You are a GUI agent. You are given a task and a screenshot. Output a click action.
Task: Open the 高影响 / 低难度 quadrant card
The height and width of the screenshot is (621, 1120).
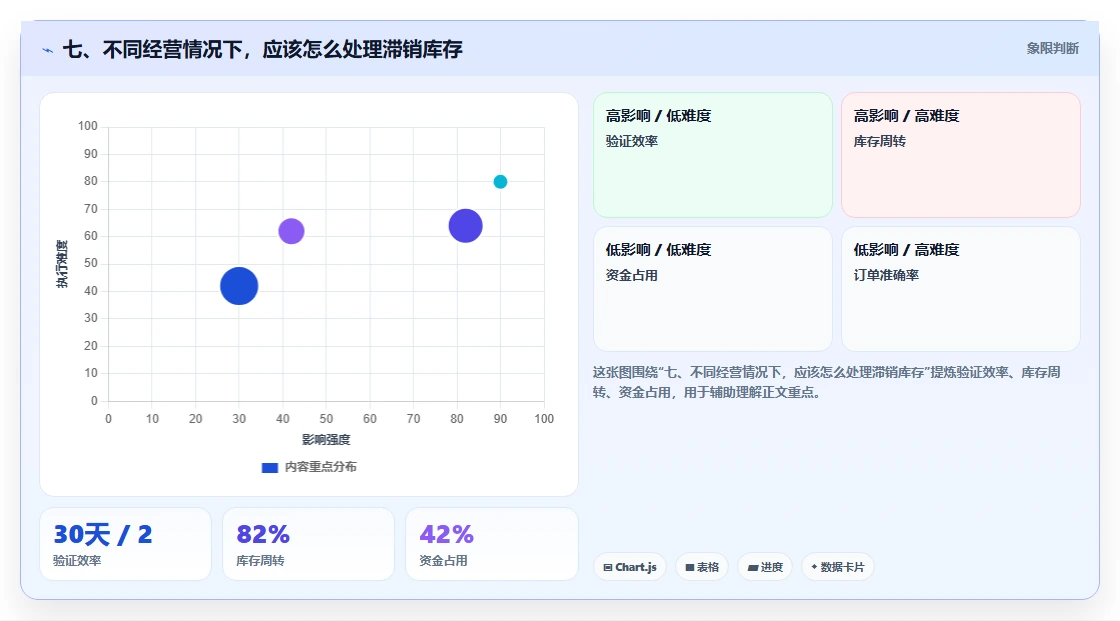(x=713, y=155)
